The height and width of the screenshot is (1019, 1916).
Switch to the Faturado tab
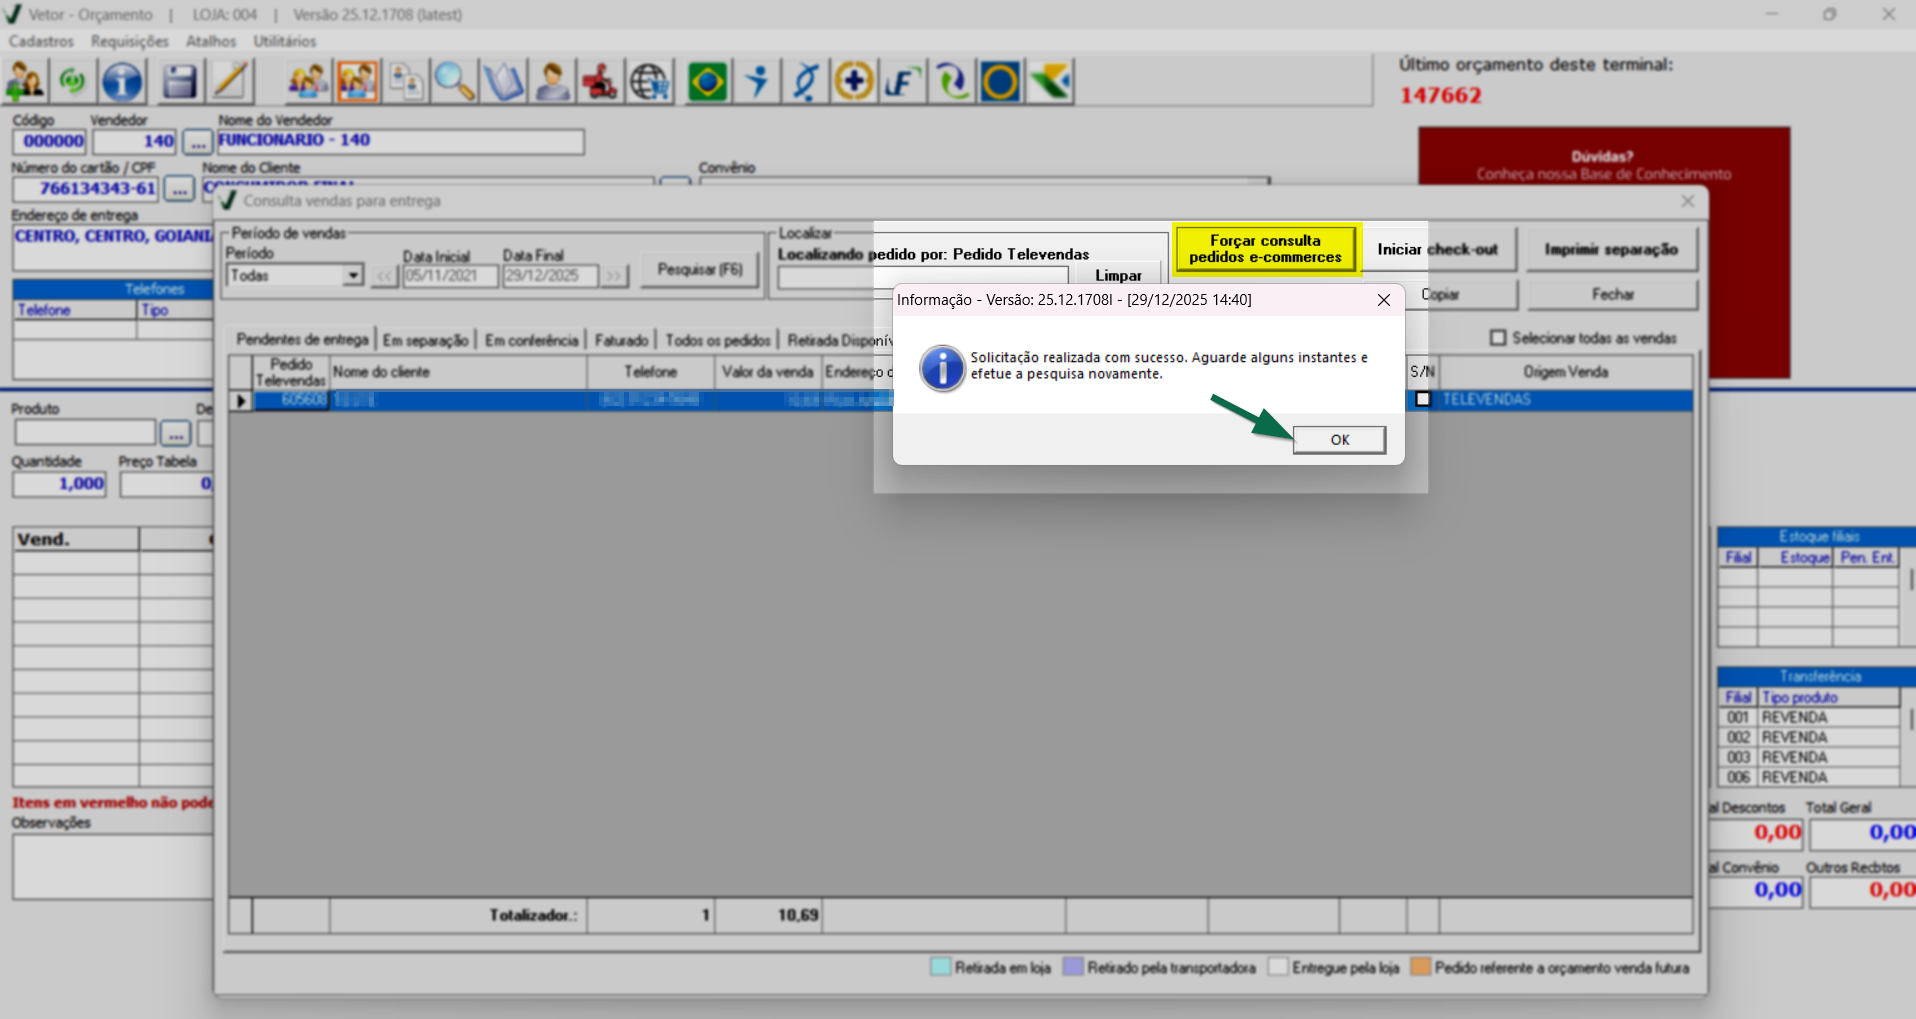coord(622,340)
